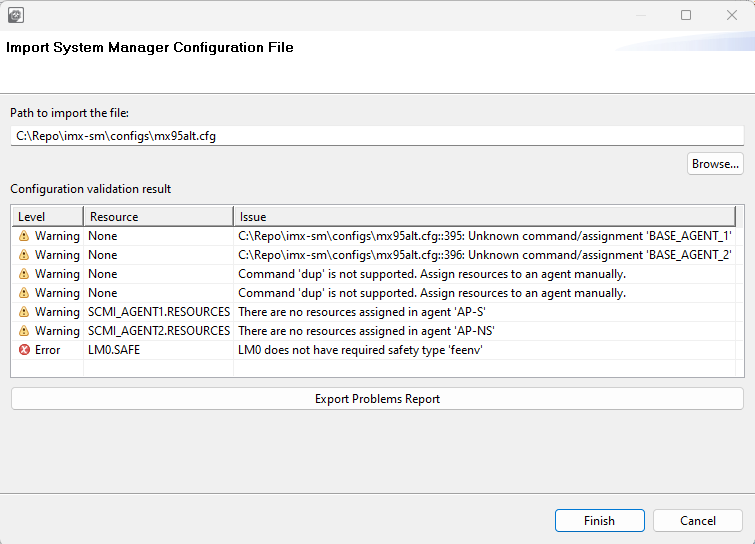Click the file path input field
Image resolution: width=755 pixels, height=544 pixels.
377,136
